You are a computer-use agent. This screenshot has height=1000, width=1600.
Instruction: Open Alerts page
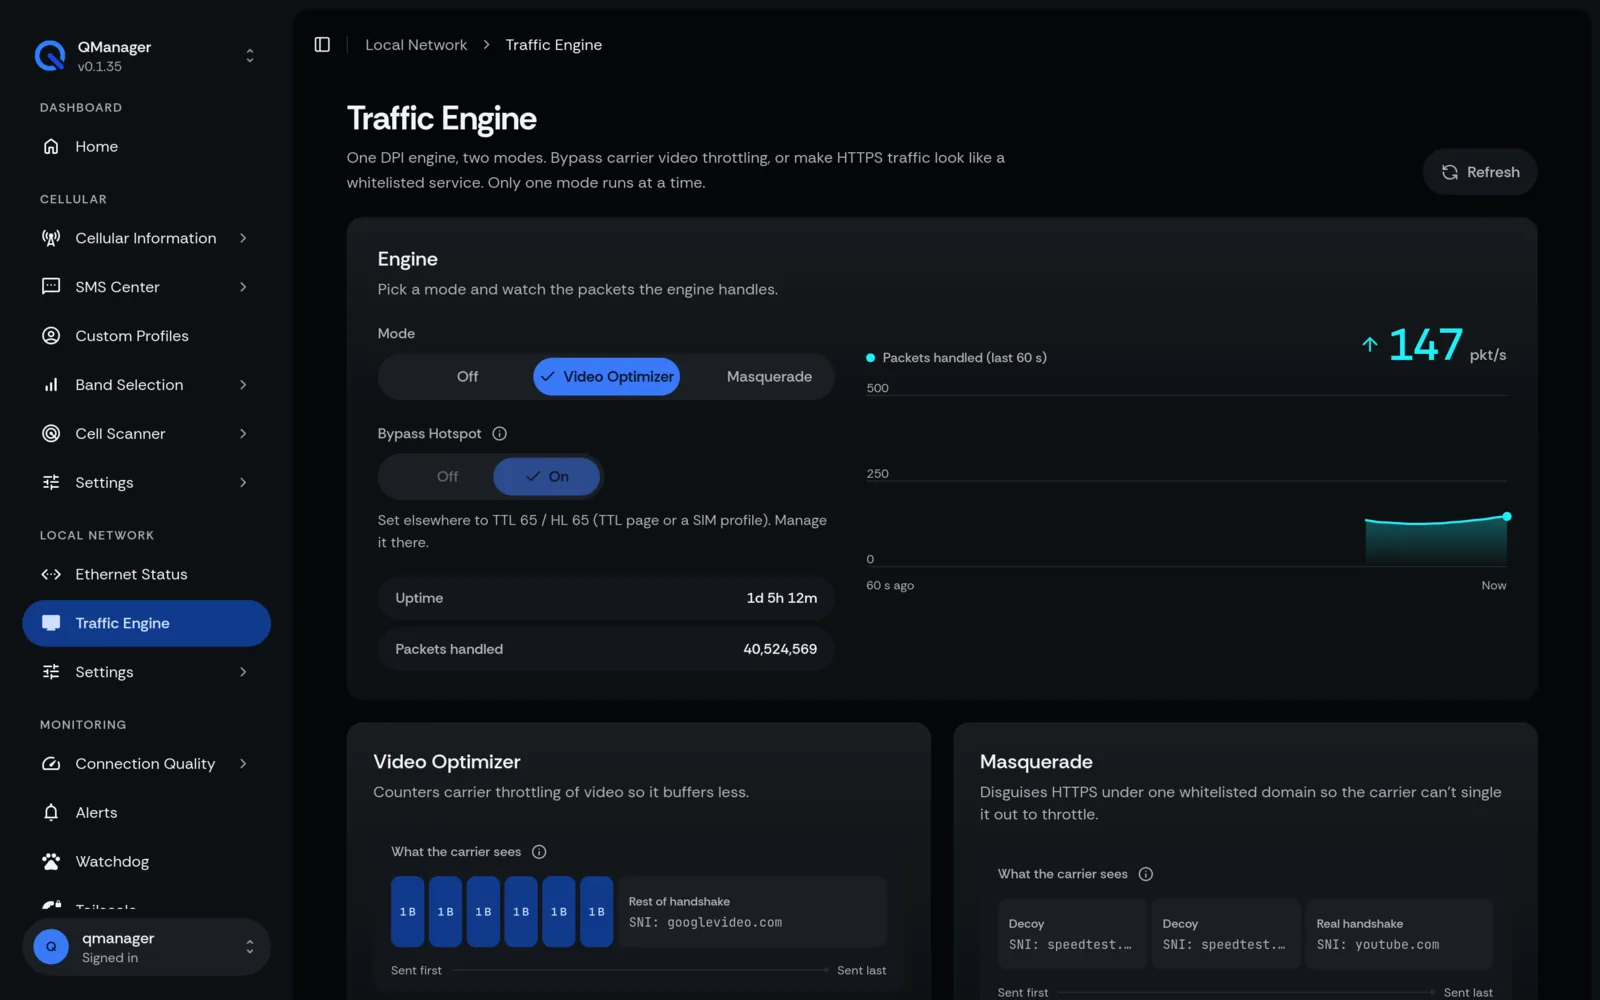[146, 813]
